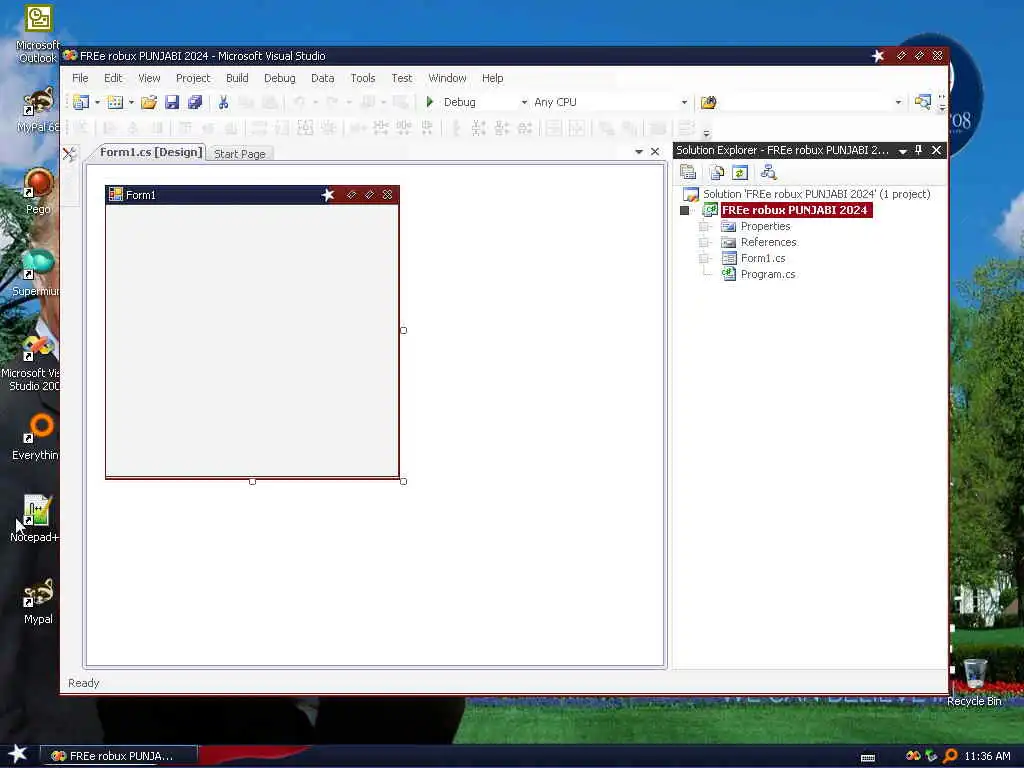This screenshot has width=1024, height=768.
Task: Click Refresh icon in Solution Explorer toolbar
Action: tap(740, 172)
